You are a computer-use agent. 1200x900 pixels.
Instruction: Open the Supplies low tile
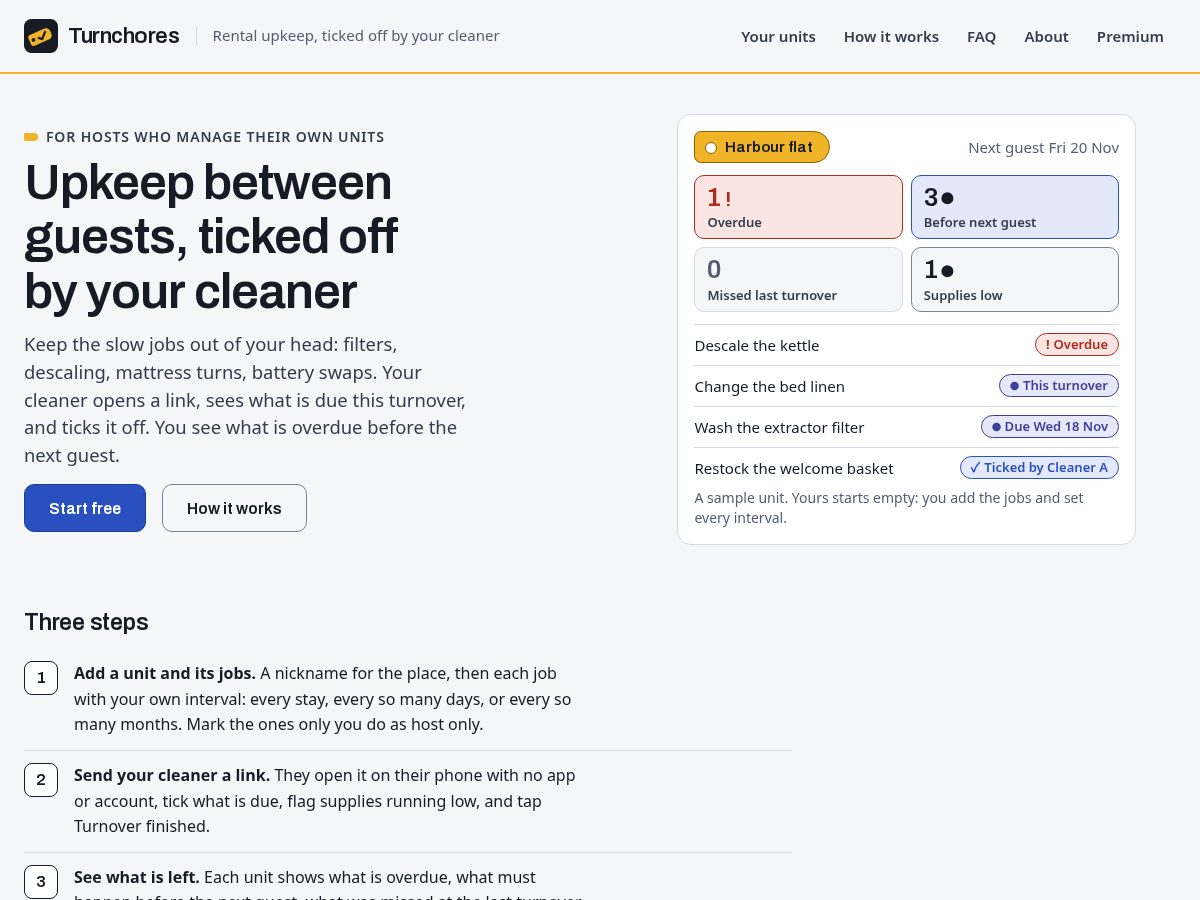tap(1015, 280)
